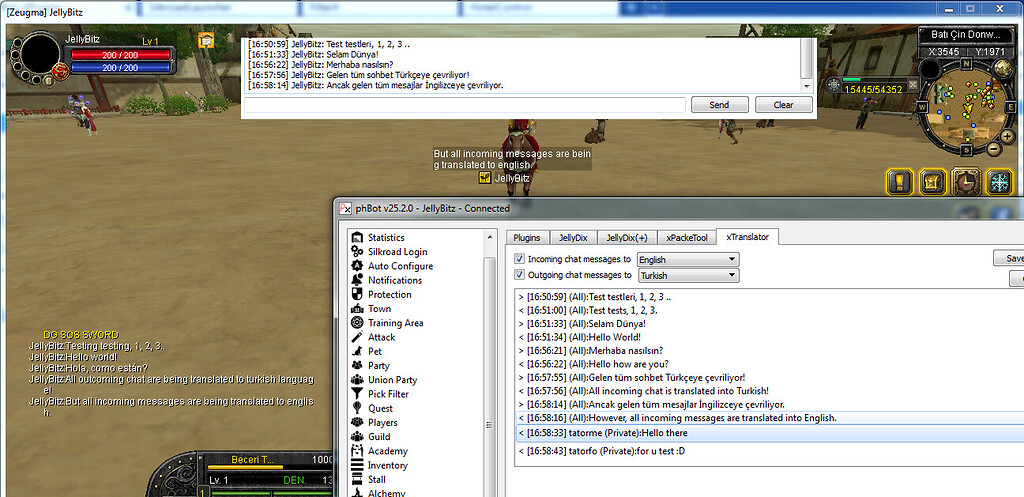This screenshot has width=1024, height=497.
Task: Select the Attack sword icon
Action: pos(357,338)
